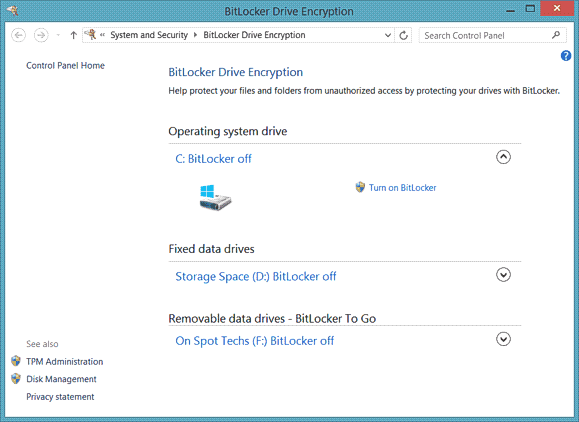
Task: Click the Back navigation arrow
Action: pyautogui.click(x=18, y=35)
